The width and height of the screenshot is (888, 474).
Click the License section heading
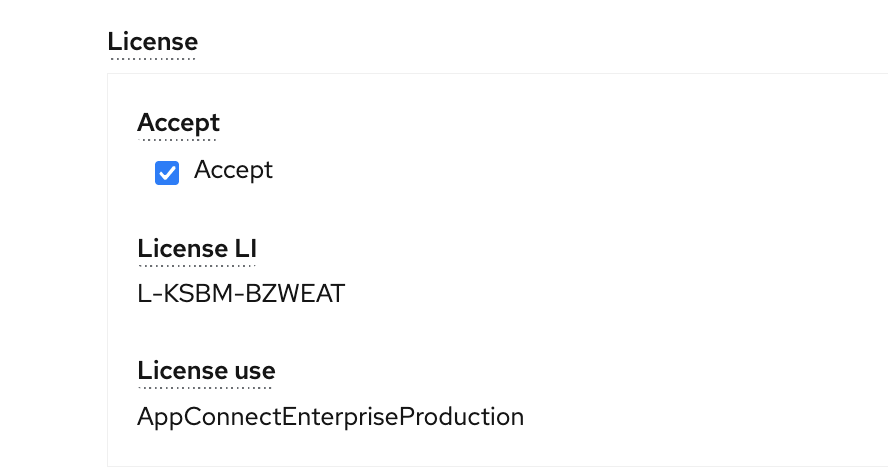pyautogui.click(x=153, y=42)
